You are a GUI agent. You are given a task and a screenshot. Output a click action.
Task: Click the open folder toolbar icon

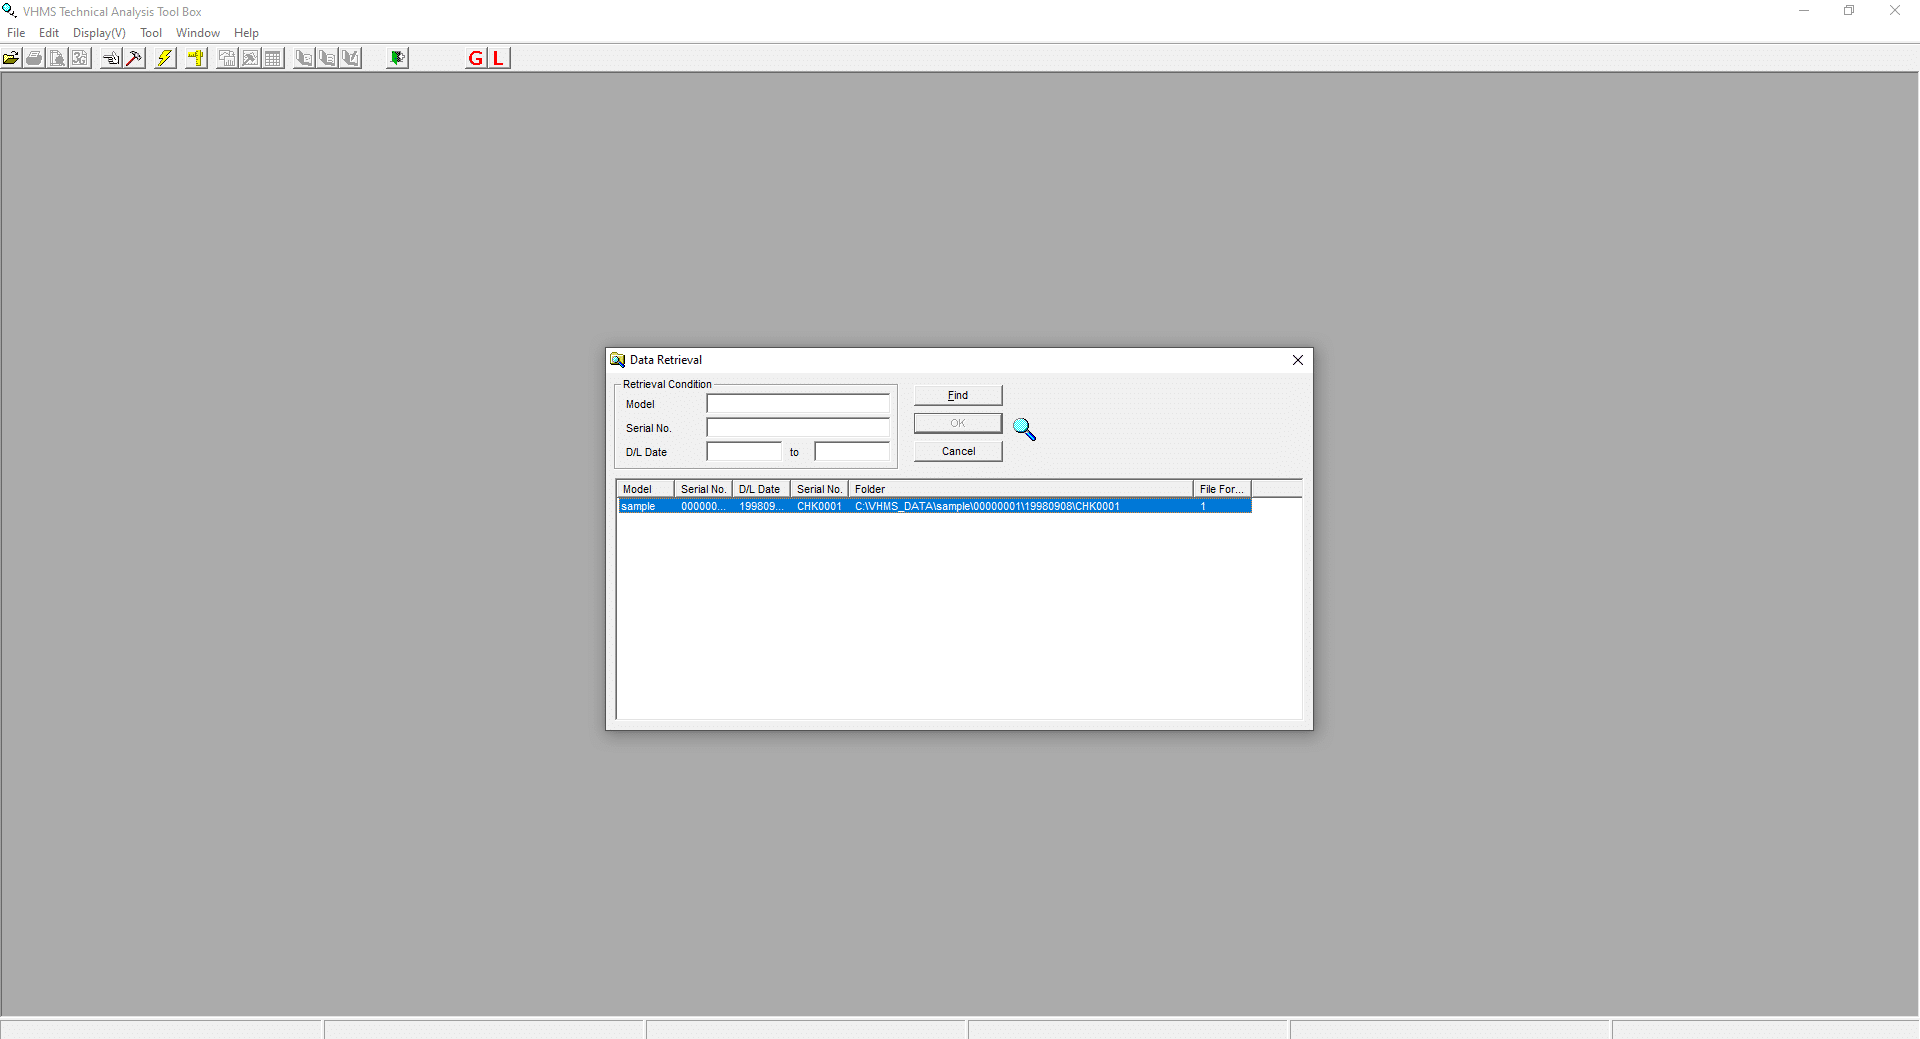(11, 58)
